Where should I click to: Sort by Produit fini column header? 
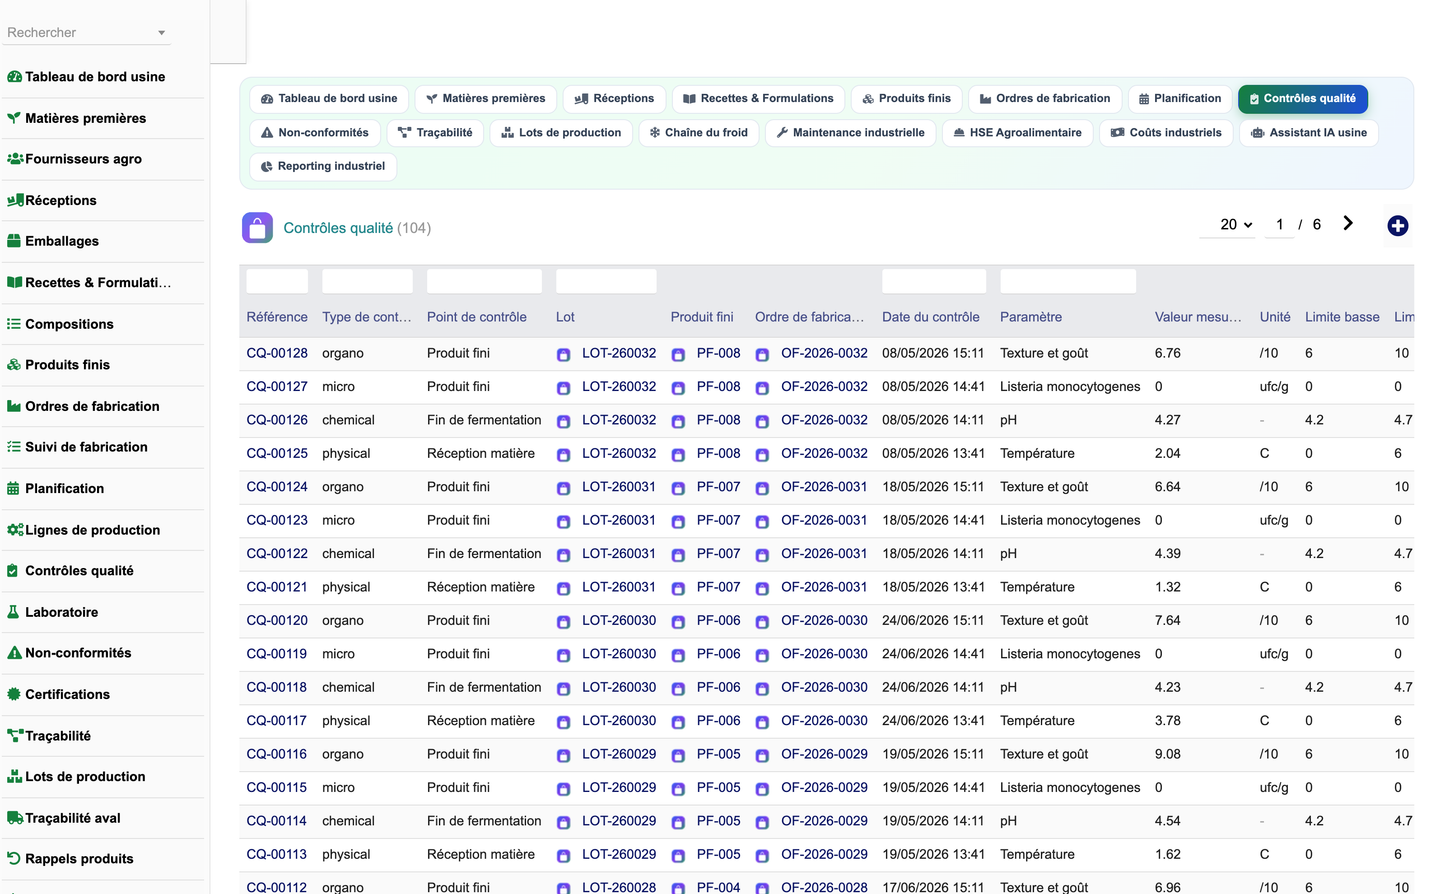click(x=702, y=317)
